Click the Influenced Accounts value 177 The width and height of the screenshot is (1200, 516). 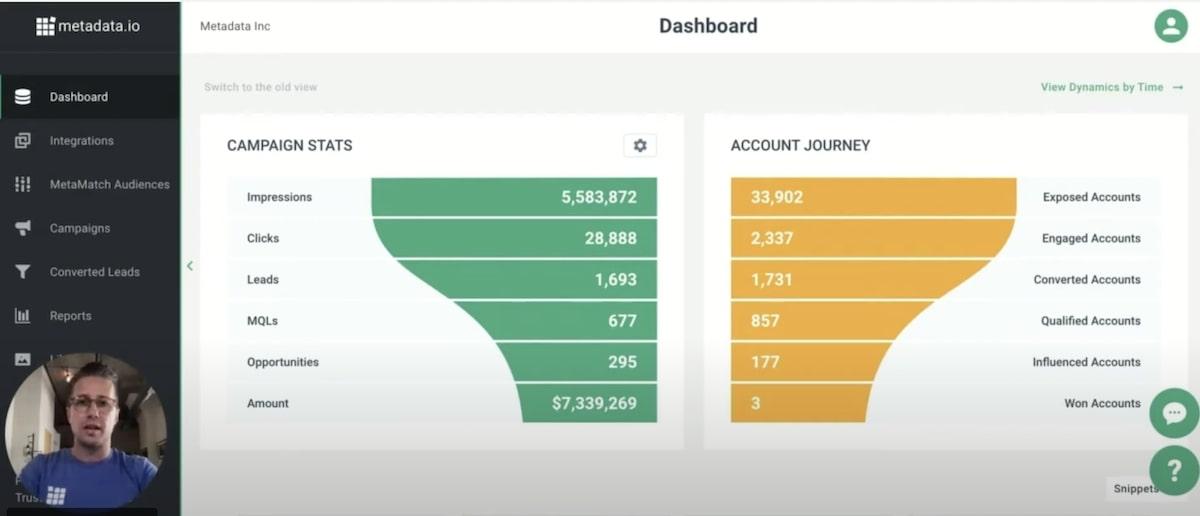click(x=765, y=362)
